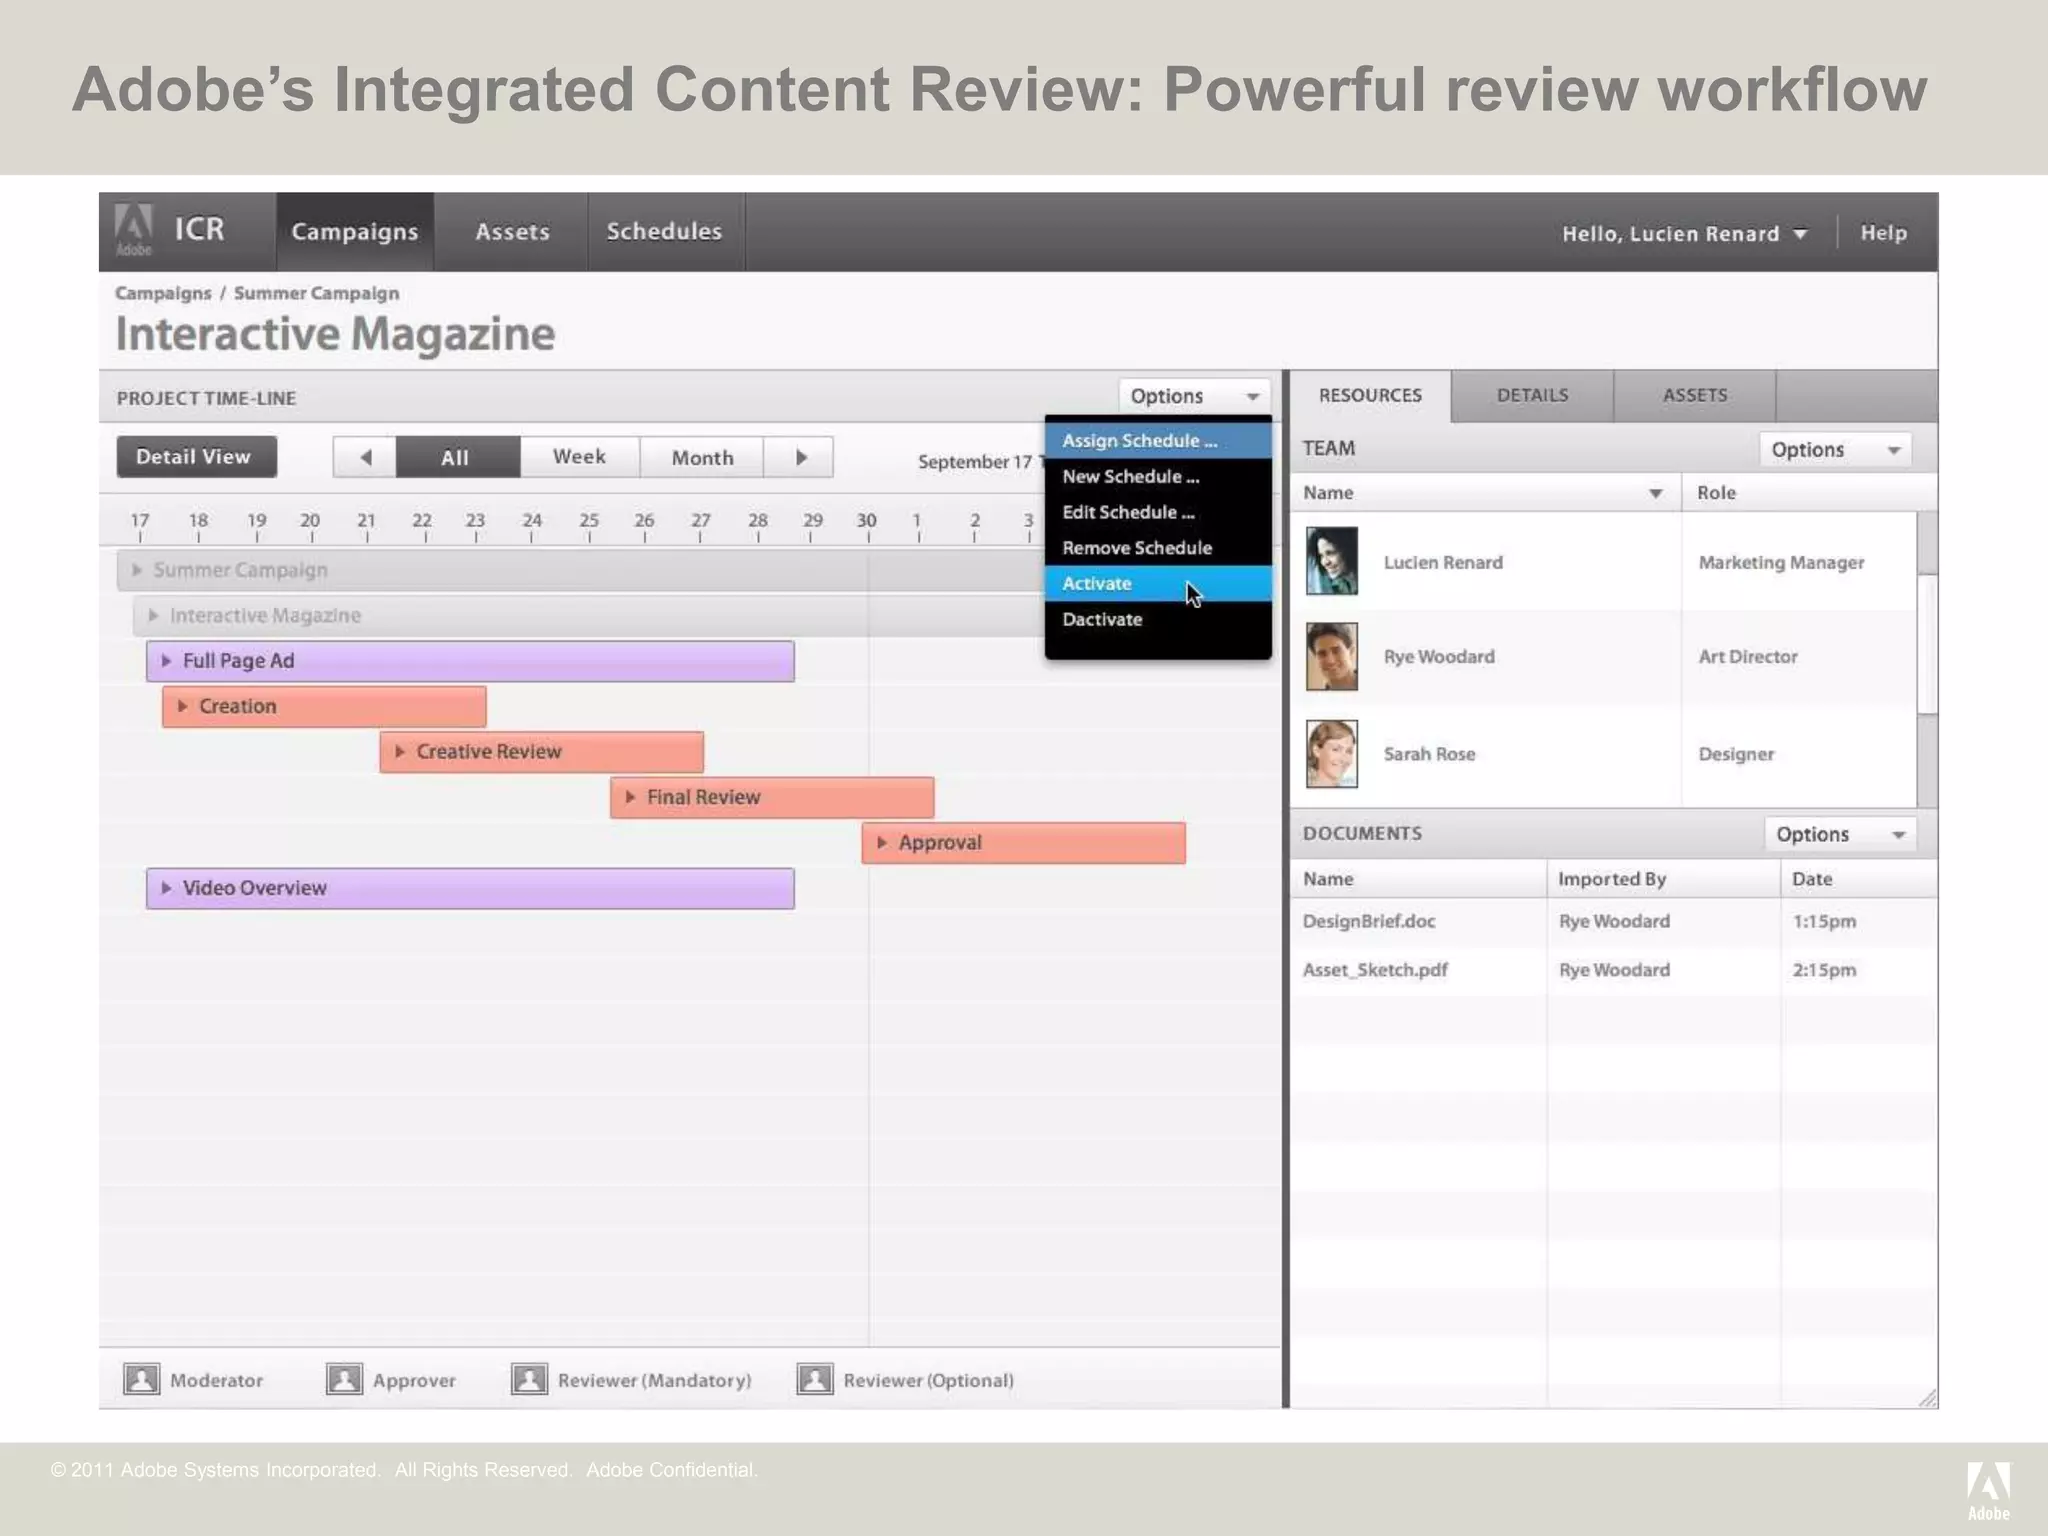
Task: Expand the Creation task bar
Action: click(x=182, y=706)
